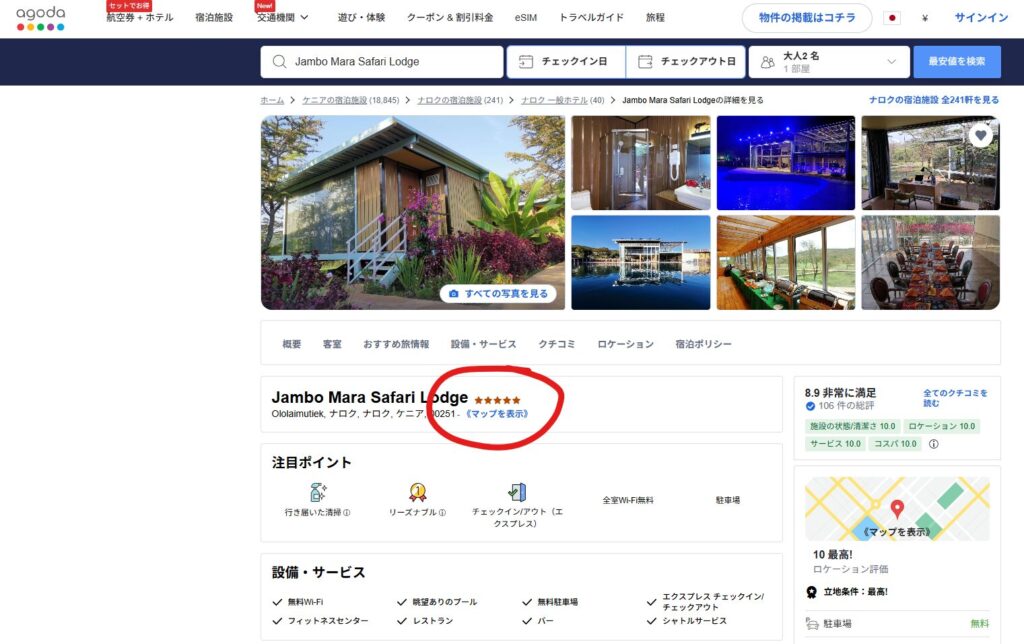Click the parking car icon

point(812,624)
